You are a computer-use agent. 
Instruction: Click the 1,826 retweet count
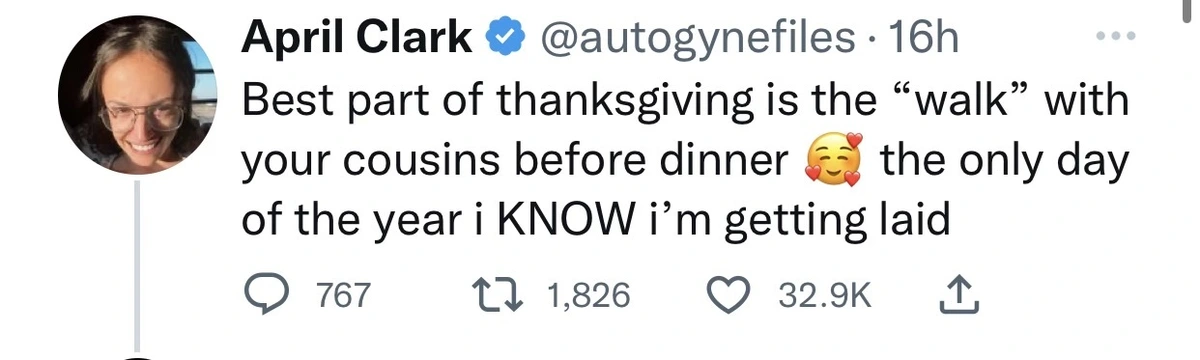(590, 296)
